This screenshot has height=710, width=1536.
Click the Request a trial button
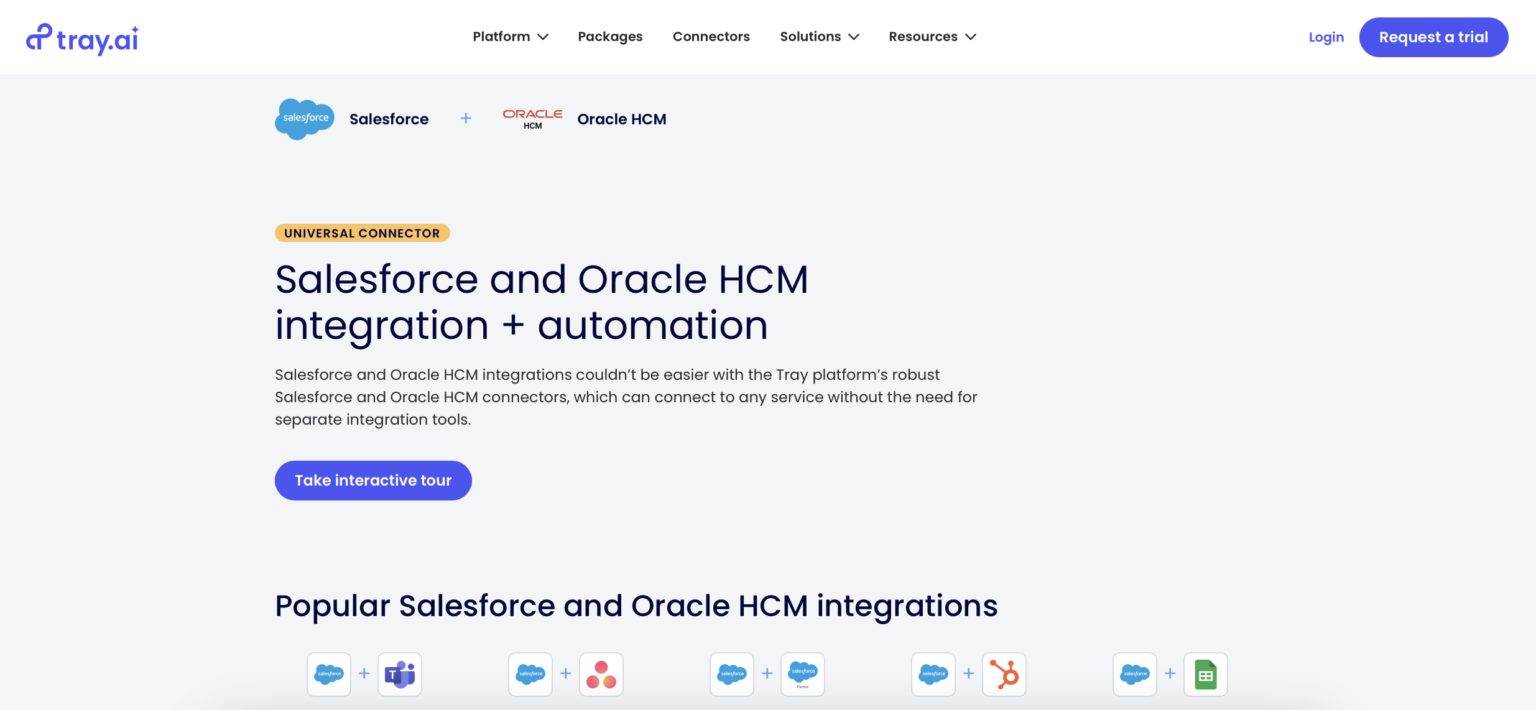point(1433,37)
